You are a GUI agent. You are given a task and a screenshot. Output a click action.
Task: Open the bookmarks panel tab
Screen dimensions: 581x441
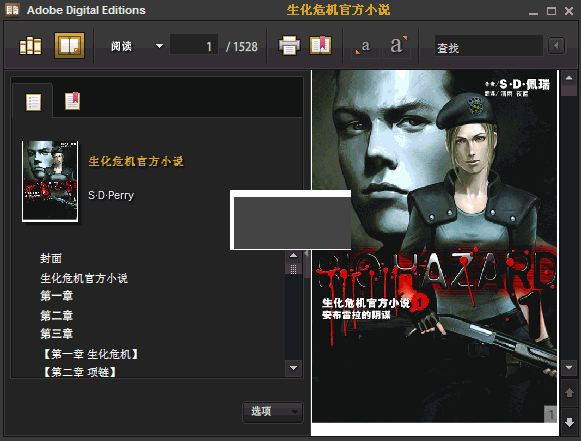click(x=72, y=101)
